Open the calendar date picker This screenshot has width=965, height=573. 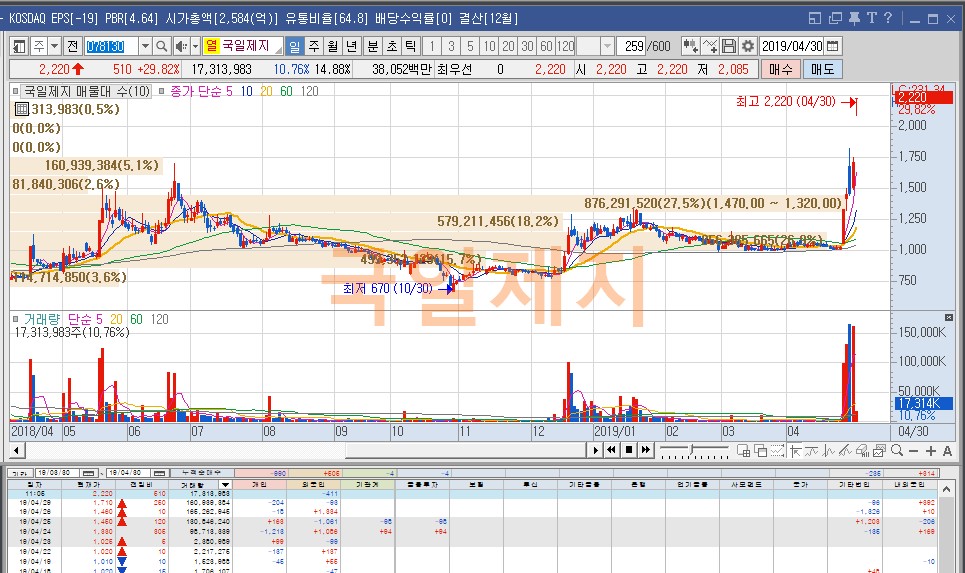click(833, 46)
